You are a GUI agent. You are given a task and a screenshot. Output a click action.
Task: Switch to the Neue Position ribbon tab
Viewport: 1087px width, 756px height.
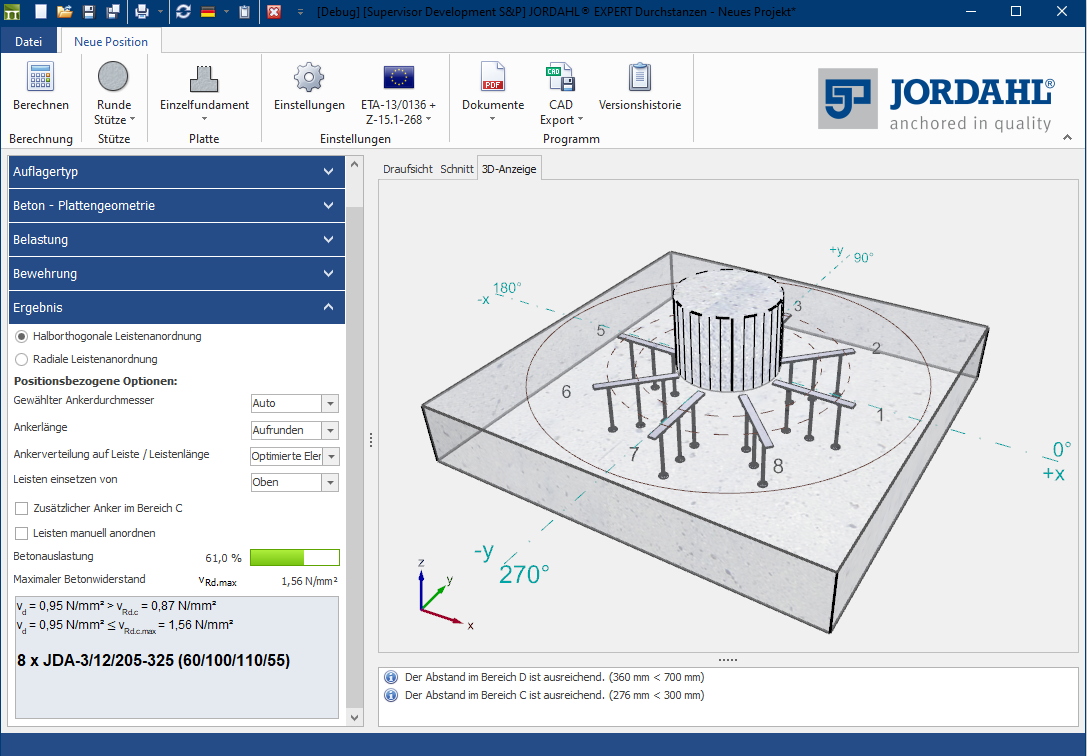pyautogui.click(x=111, y=42)
